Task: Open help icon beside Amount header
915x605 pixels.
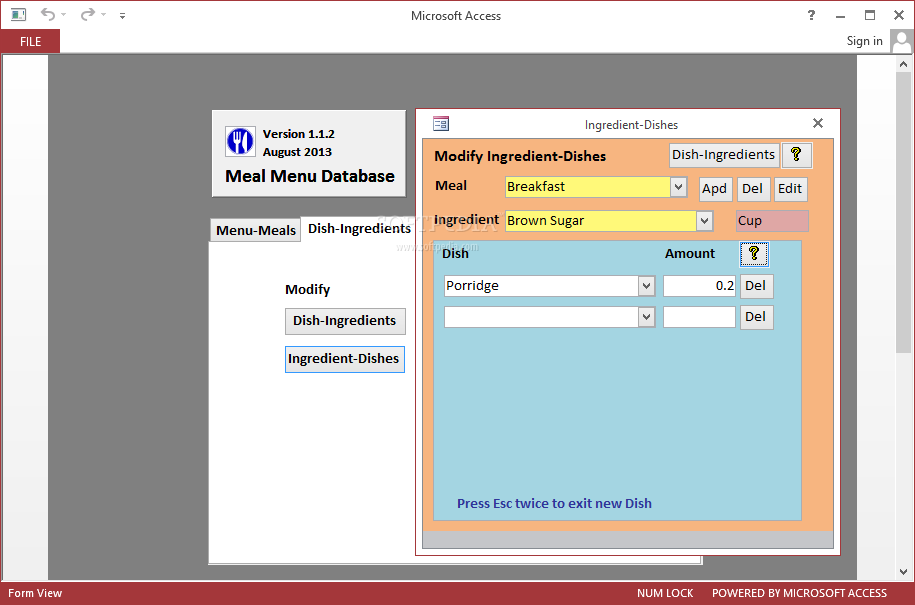Action: pyautogui.click(x=754, y=254)
